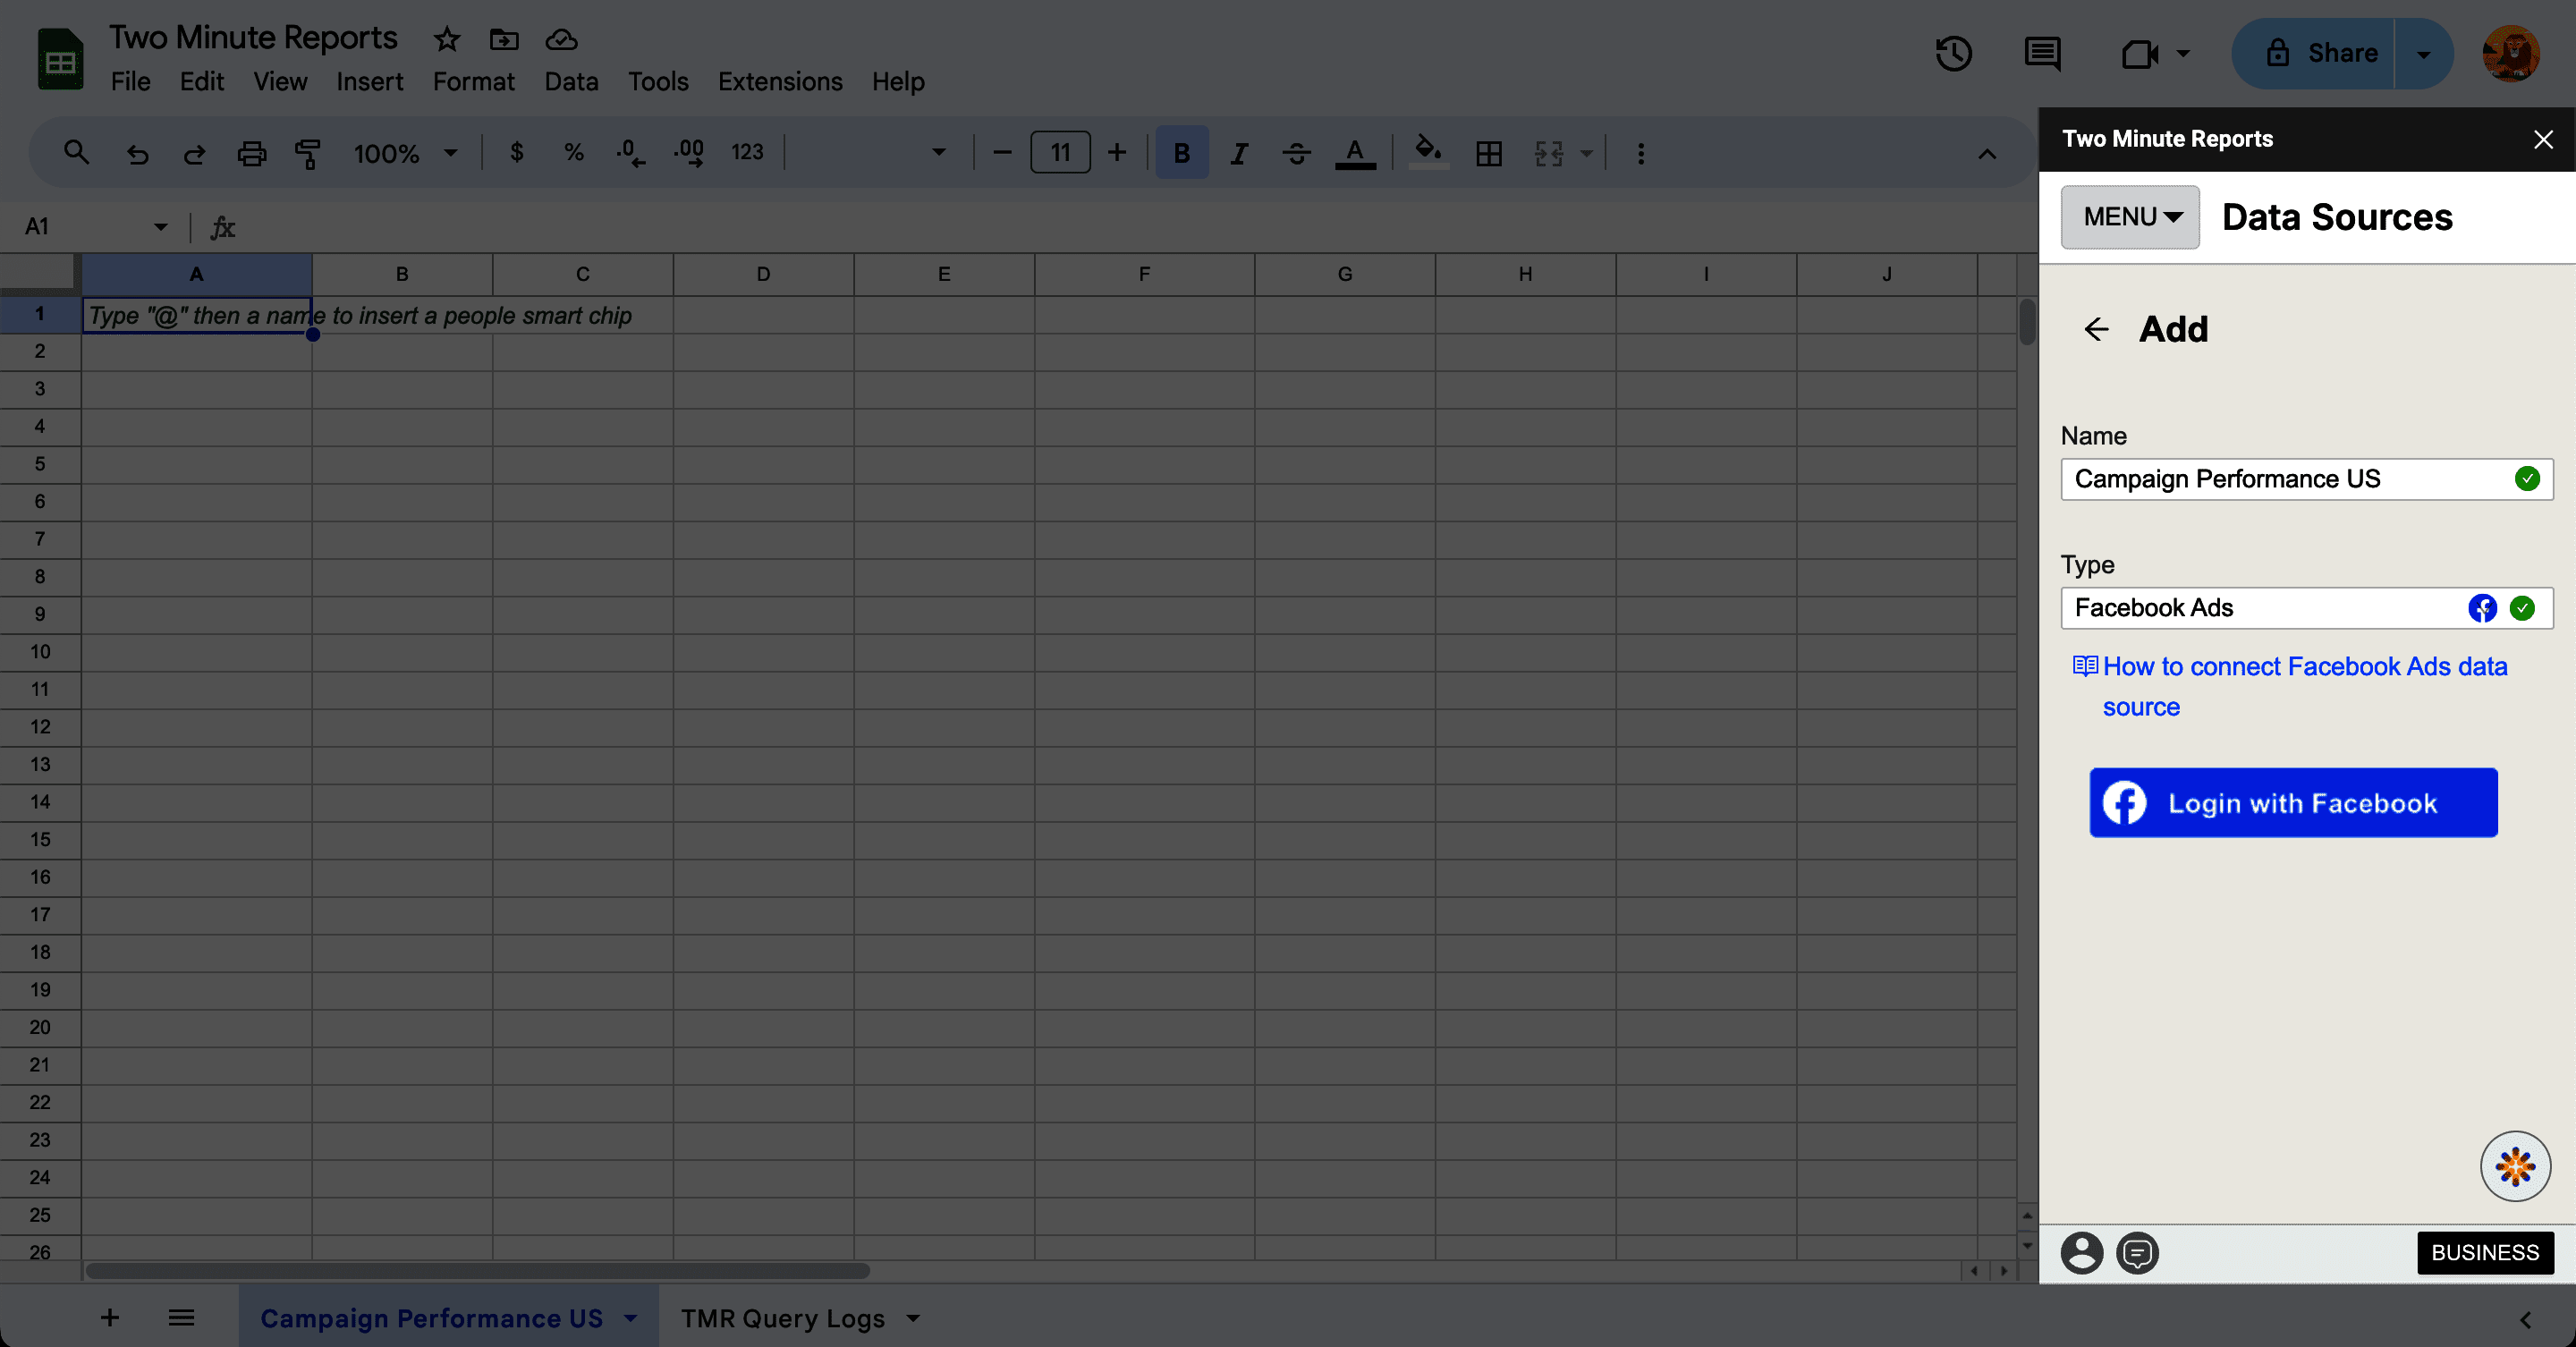Open the fill color paint bucket
This screenshot has height=1347, width=2576.
[x=1427, y=153]
